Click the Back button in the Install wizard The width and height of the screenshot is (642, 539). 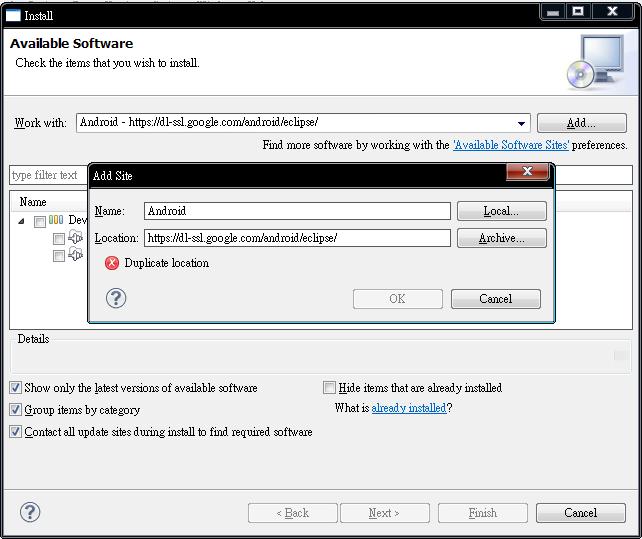(x=293, y=513)
